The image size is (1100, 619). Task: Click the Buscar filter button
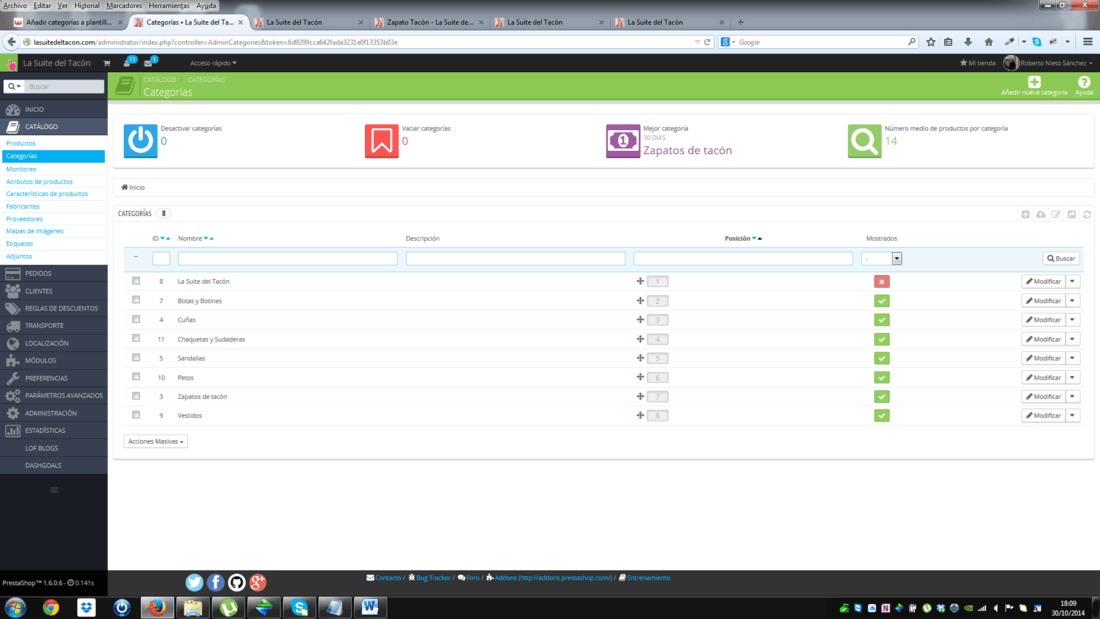tap(1061, 258)
